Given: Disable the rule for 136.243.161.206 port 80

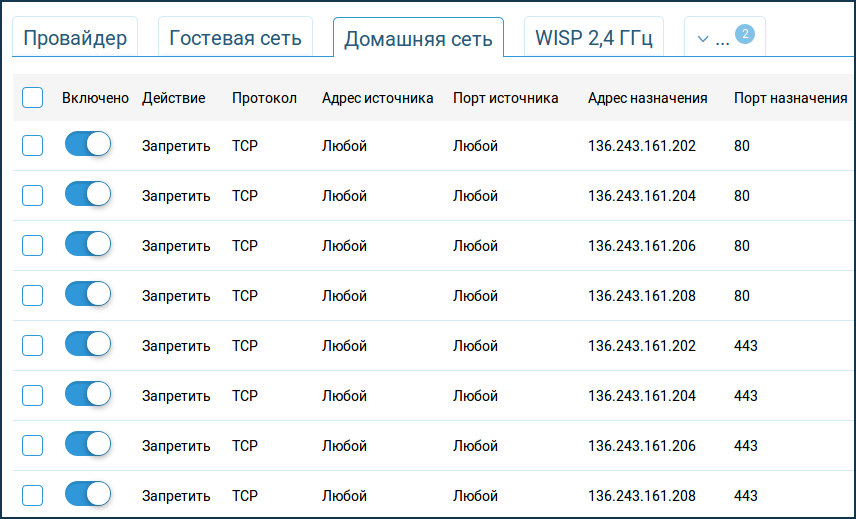Looking at the screenshot, I should [x=88, y=244].
